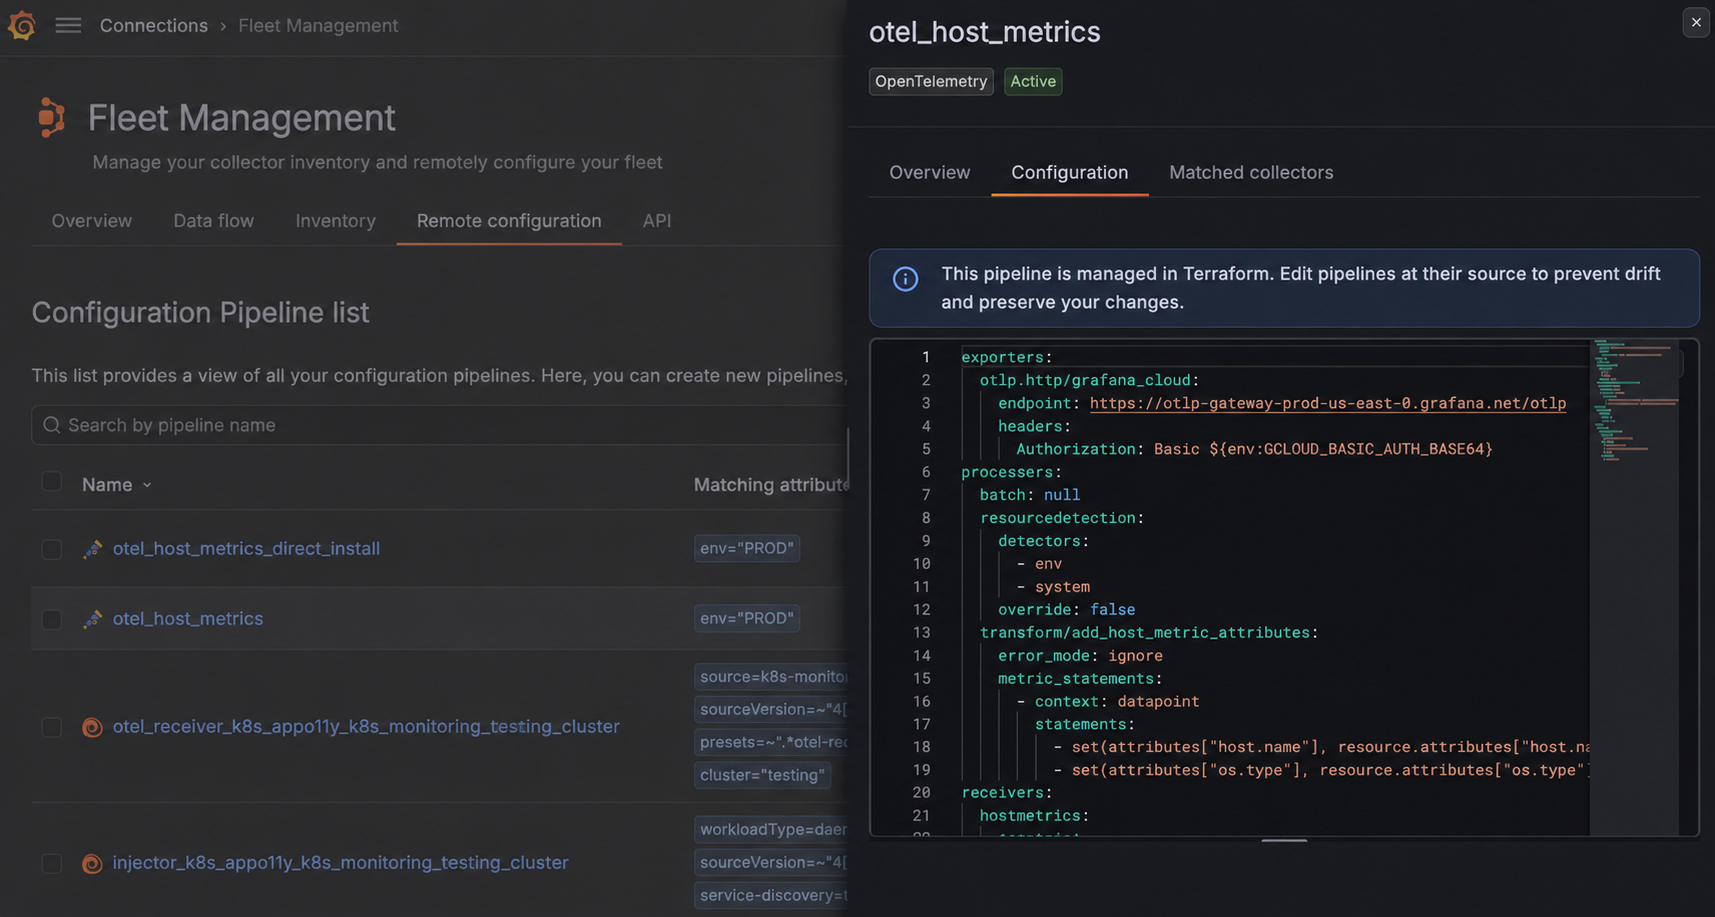
Task: Click the presets=~".*otel-rec attribute tag
Action: [771, 742]
